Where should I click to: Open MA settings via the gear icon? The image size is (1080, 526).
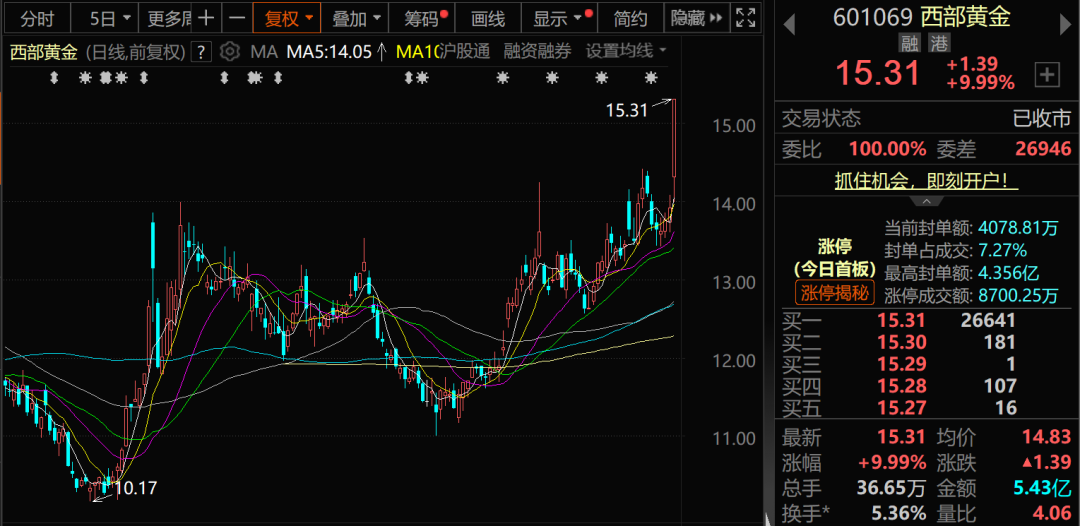tap(230, 51)
